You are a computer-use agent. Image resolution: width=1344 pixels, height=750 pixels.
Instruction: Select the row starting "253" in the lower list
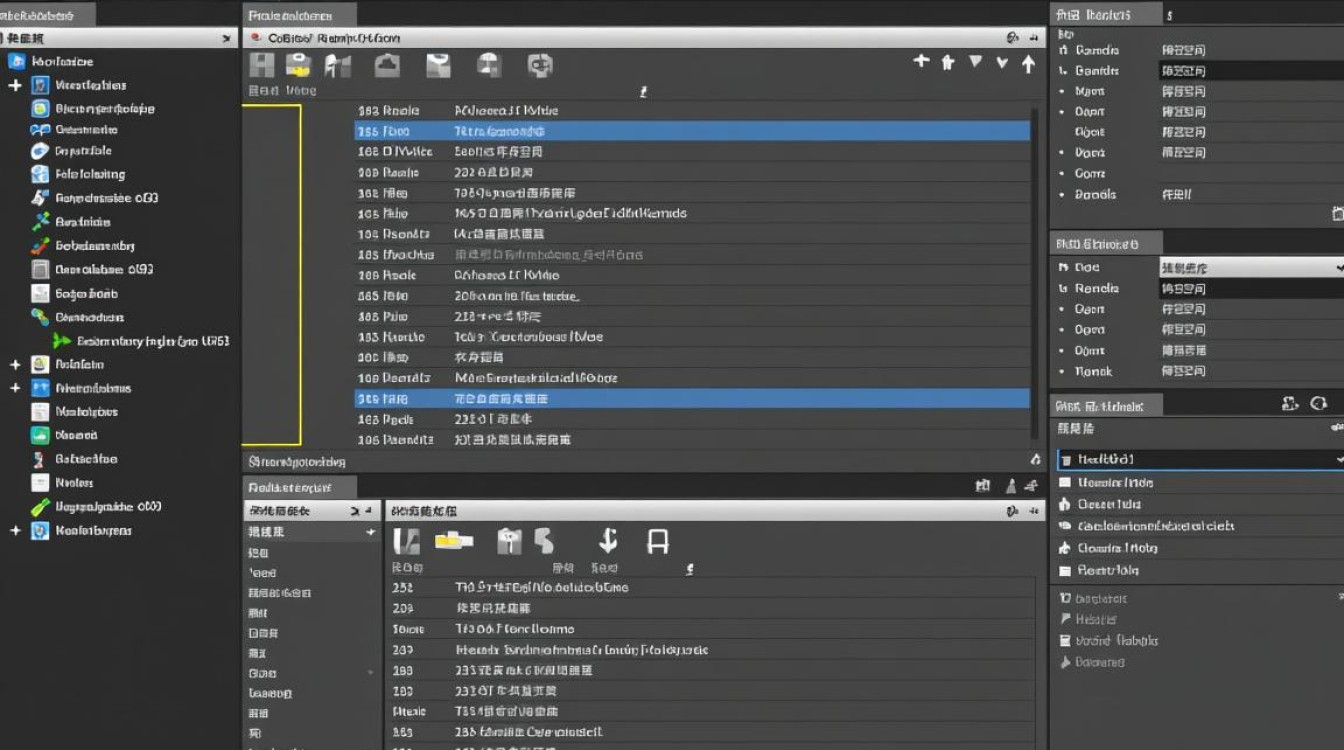(710, 588)
